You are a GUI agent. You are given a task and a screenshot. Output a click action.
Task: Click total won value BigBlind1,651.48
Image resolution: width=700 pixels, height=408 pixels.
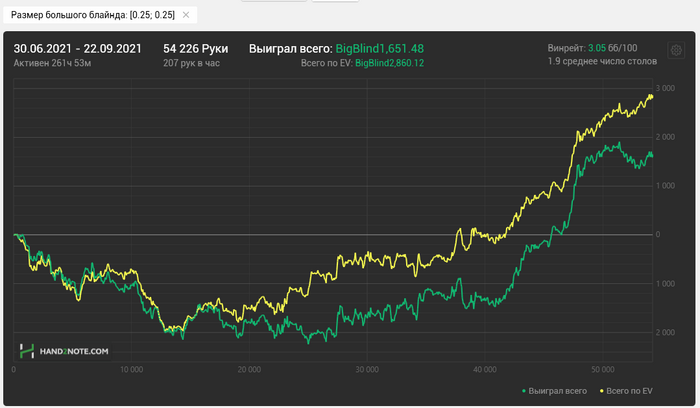click(x=379, y=49)
